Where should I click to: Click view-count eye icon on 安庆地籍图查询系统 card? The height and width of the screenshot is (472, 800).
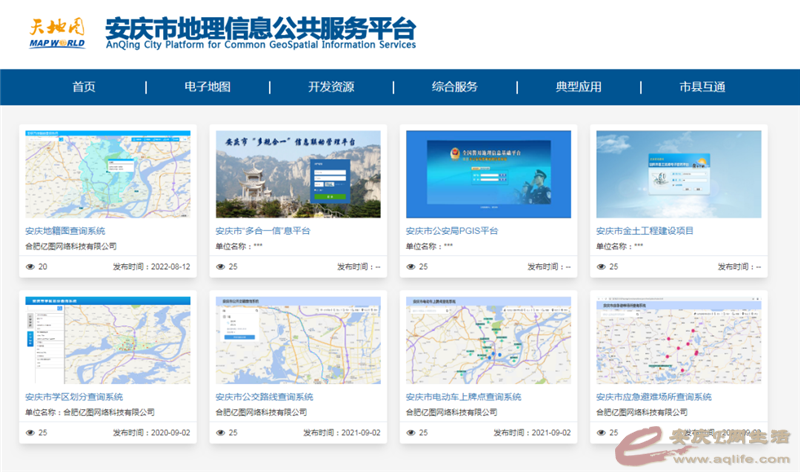[27, 267]
